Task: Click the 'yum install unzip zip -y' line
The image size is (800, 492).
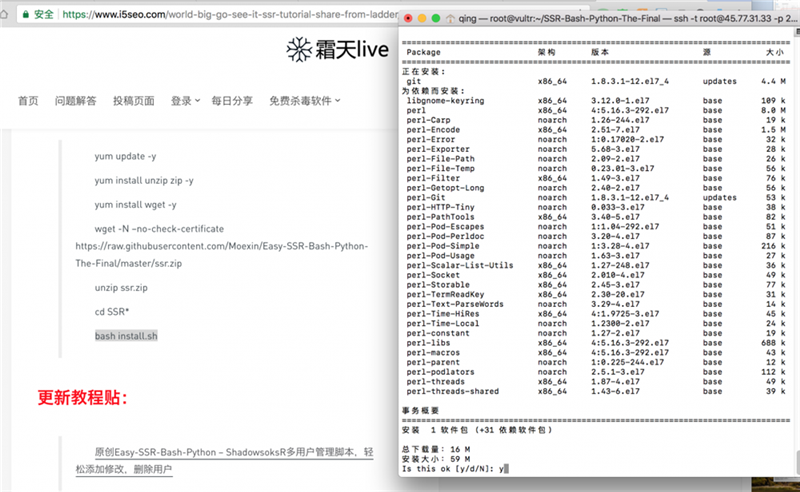Action: tap(144, 180)
